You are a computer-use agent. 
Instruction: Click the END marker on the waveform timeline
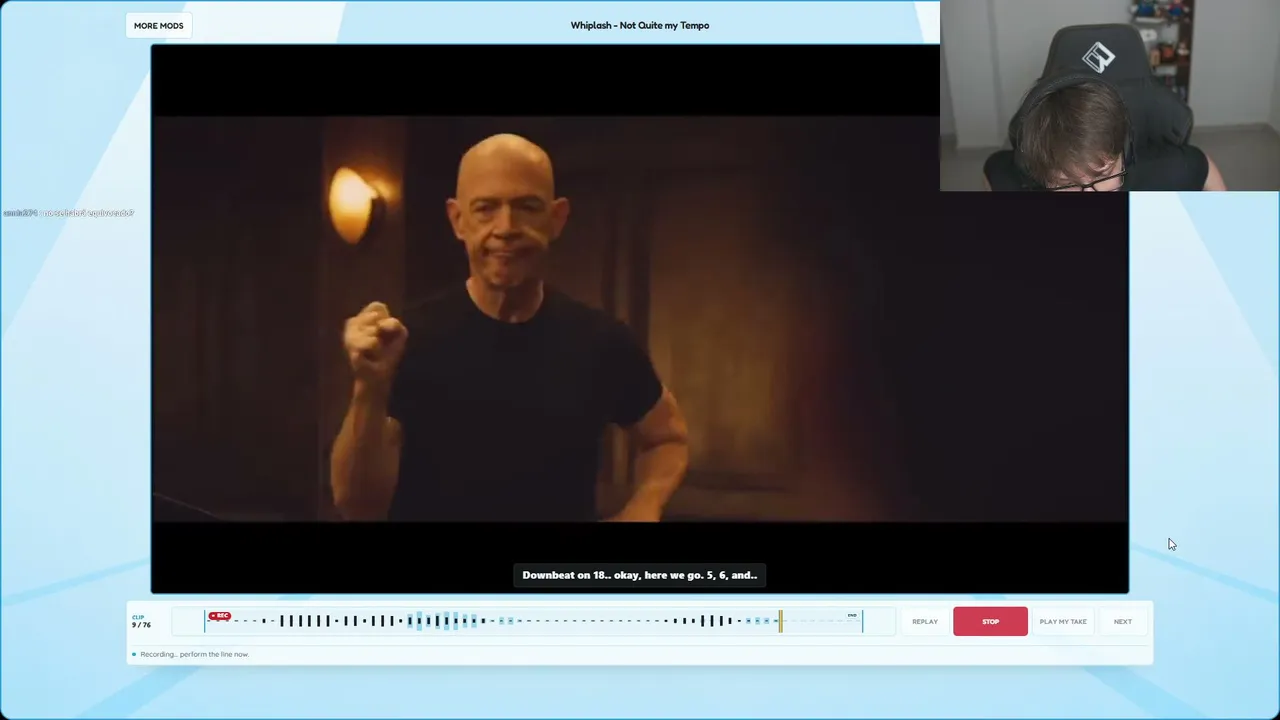[852, 615]
